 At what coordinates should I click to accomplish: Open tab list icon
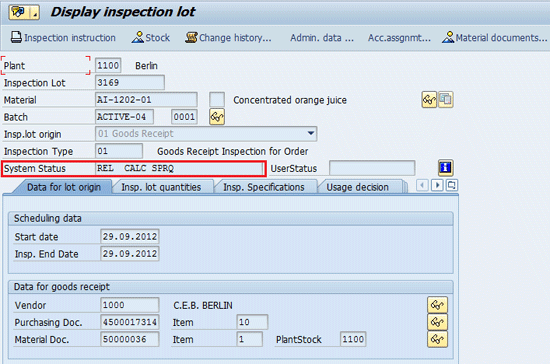coord(452,185)
